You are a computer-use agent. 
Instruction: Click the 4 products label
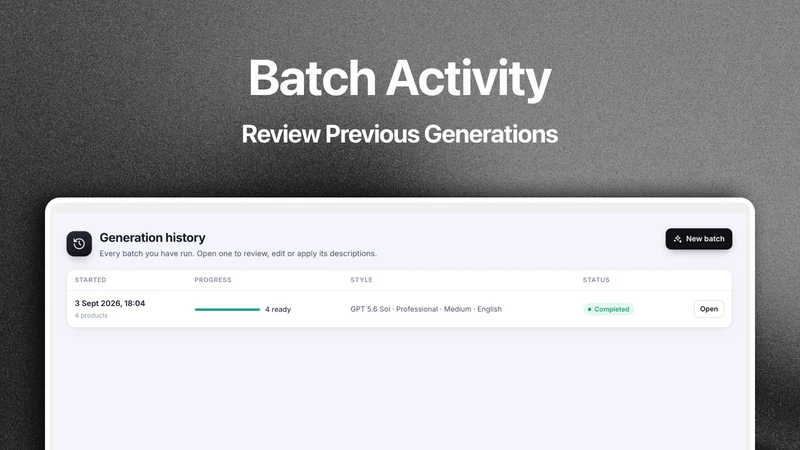coord(91,315)
